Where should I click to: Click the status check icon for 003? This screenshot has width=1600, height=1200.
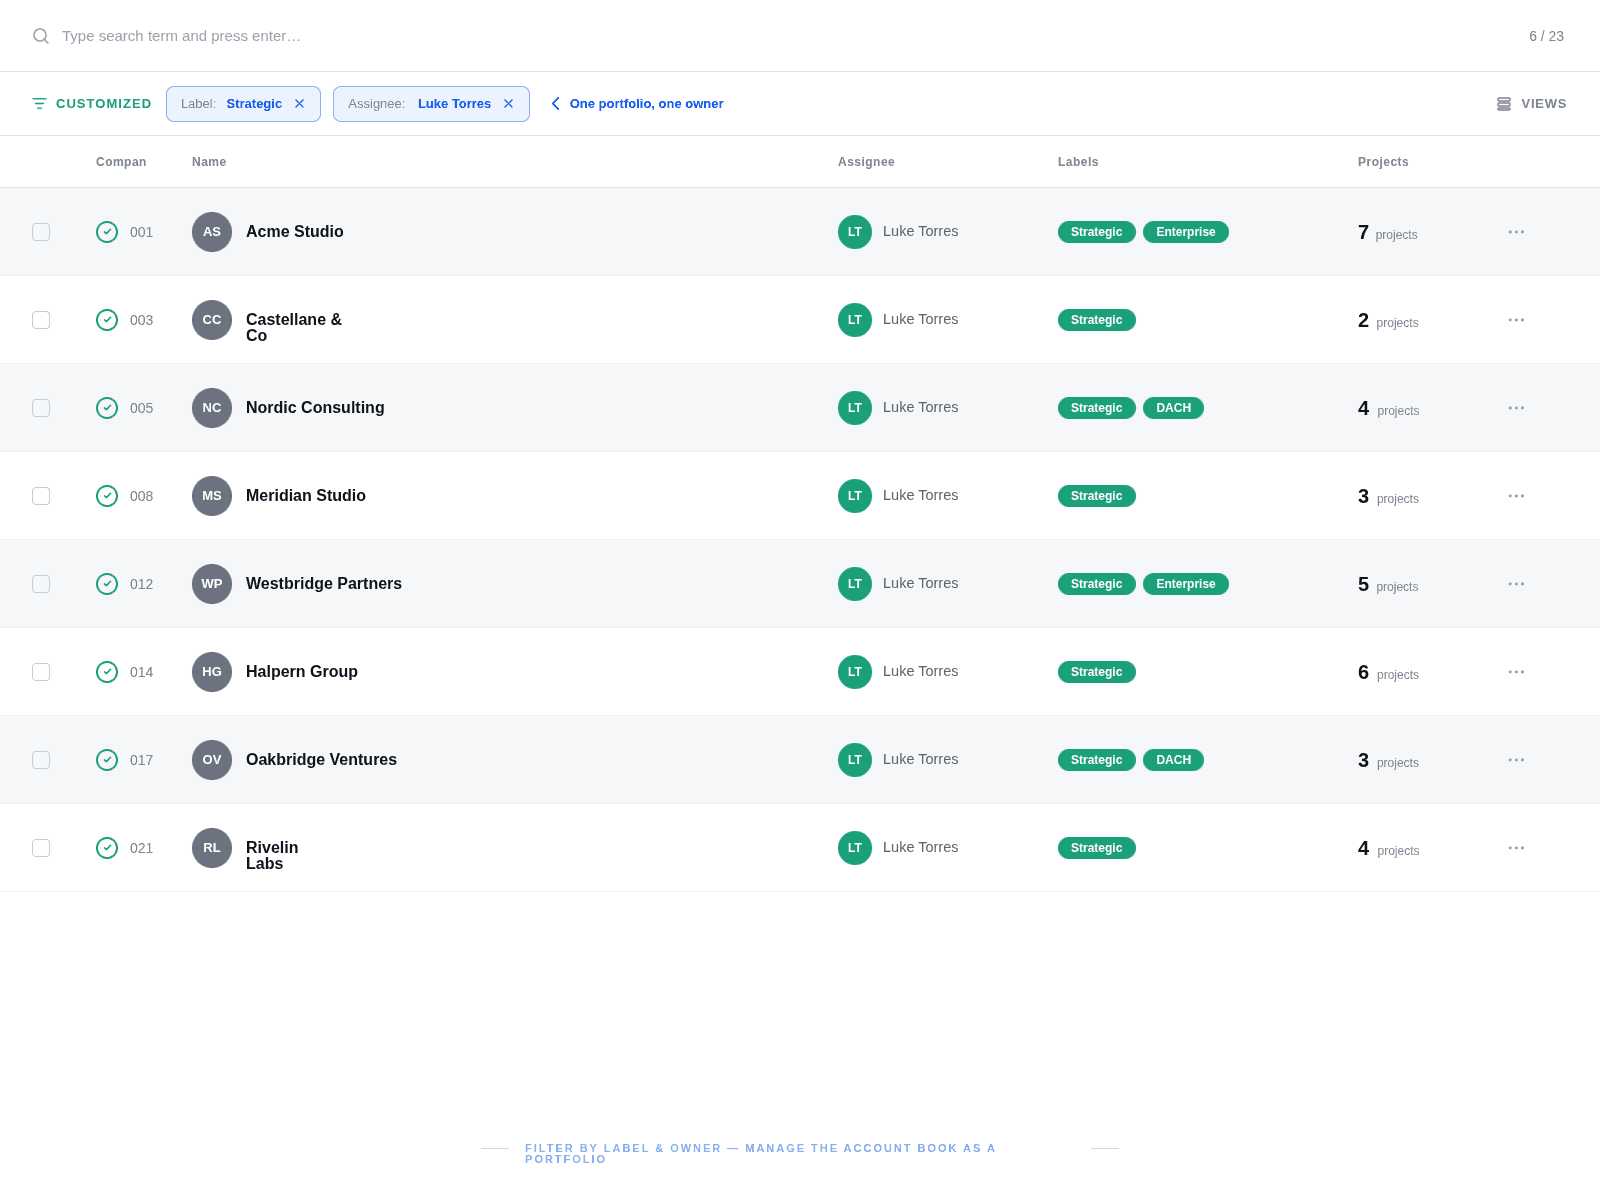[x=107, y=320]
